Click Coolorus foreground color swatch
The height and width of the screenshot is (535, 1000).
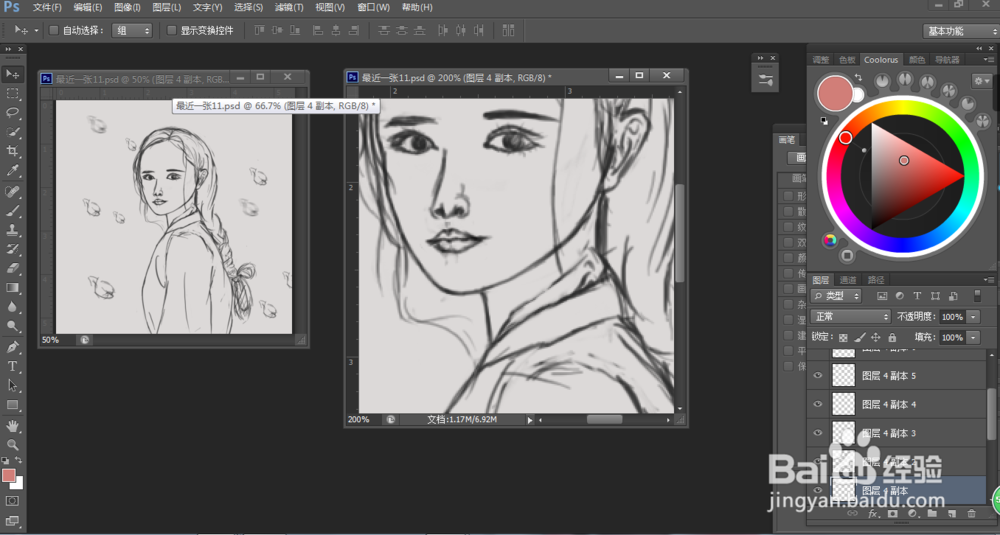[x=835, y=93]
